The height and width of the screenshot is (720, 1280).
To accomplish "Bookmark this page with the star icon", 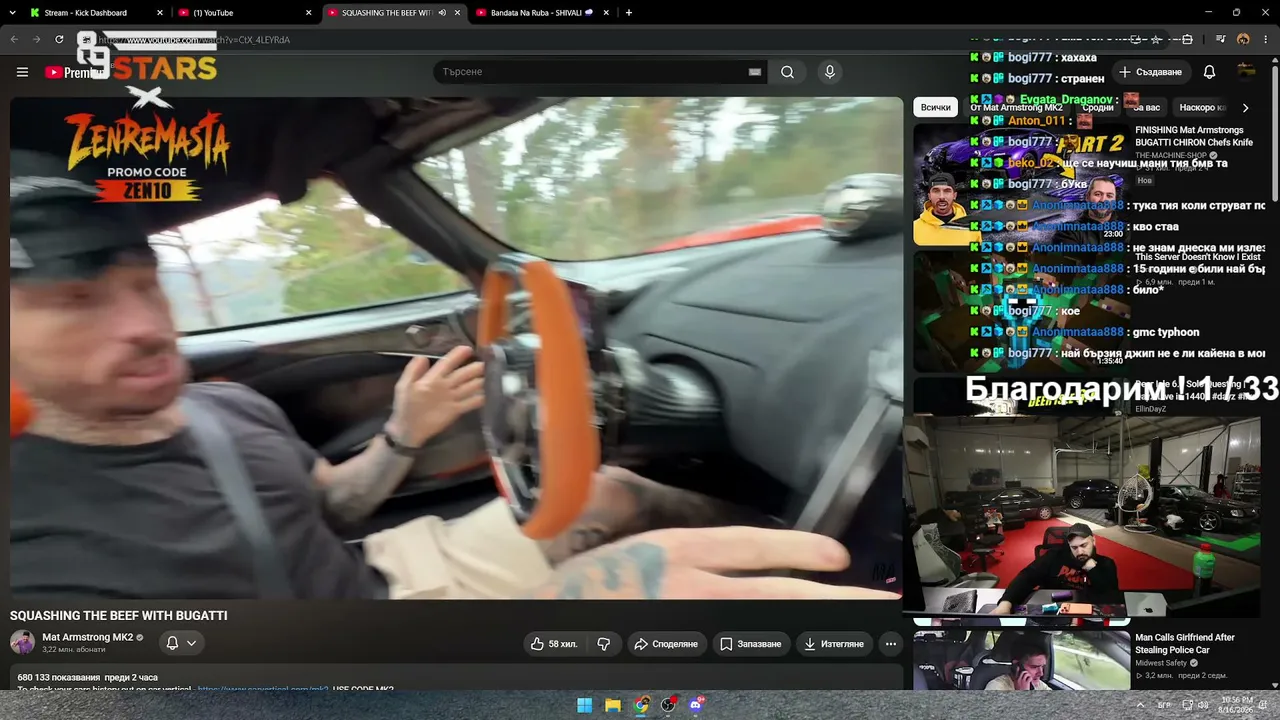I will pos(1156,40).
